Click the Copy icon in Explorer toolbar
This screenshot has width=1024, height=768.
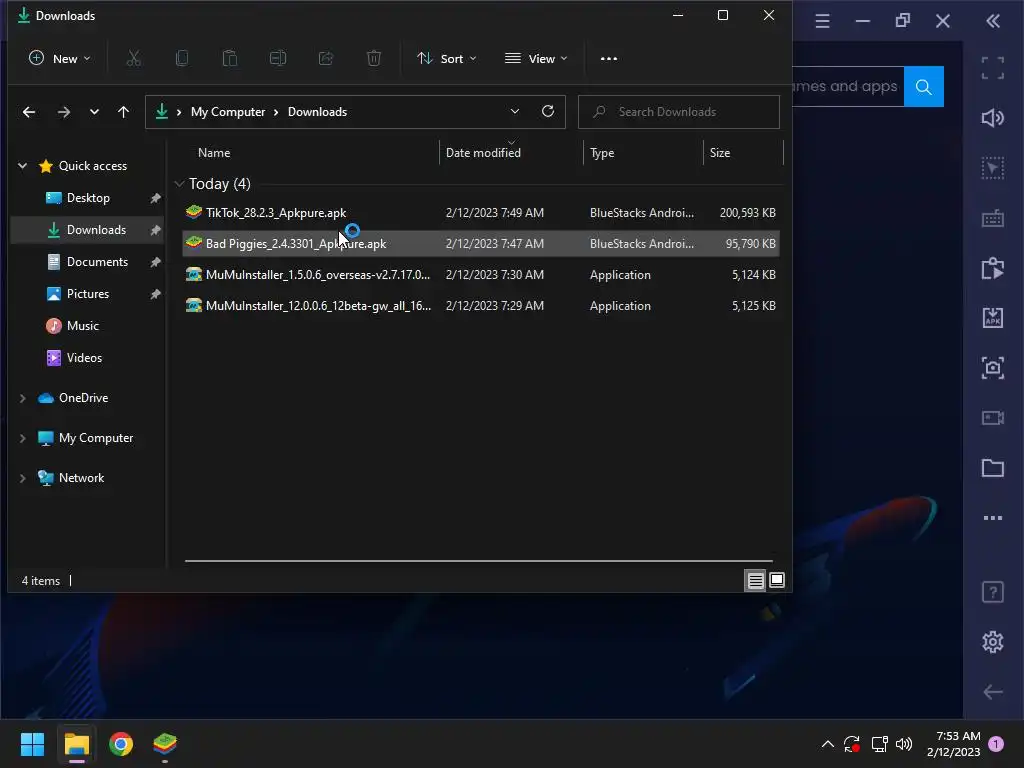click(x=182, y=59)
